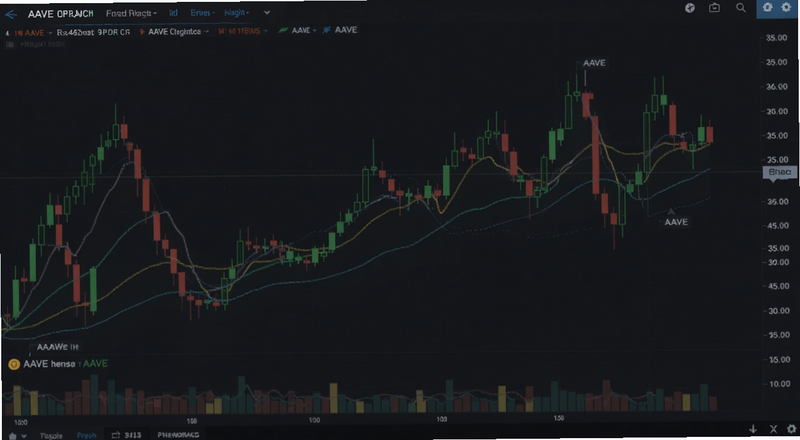Click the AAVE hense indicator label

click(49, 364)
